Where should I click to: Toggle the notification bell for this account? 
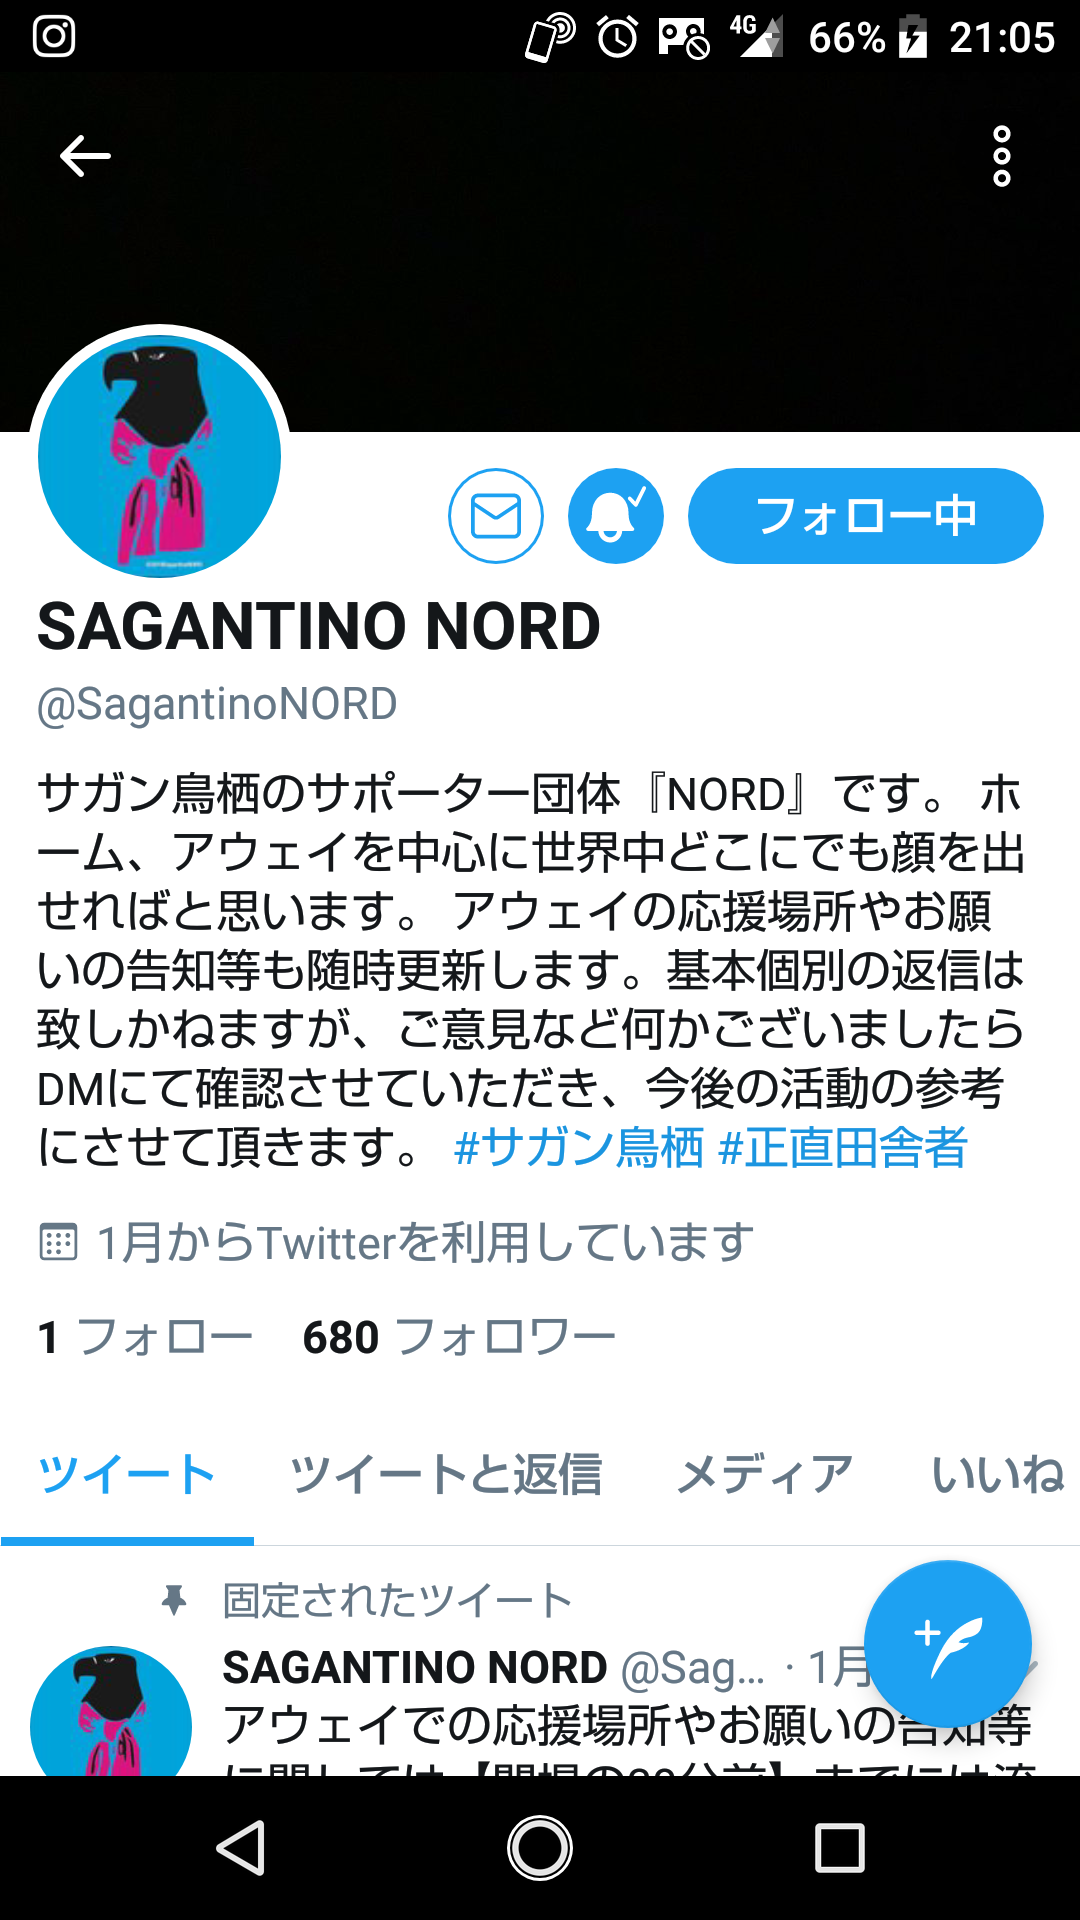[616, 516]
